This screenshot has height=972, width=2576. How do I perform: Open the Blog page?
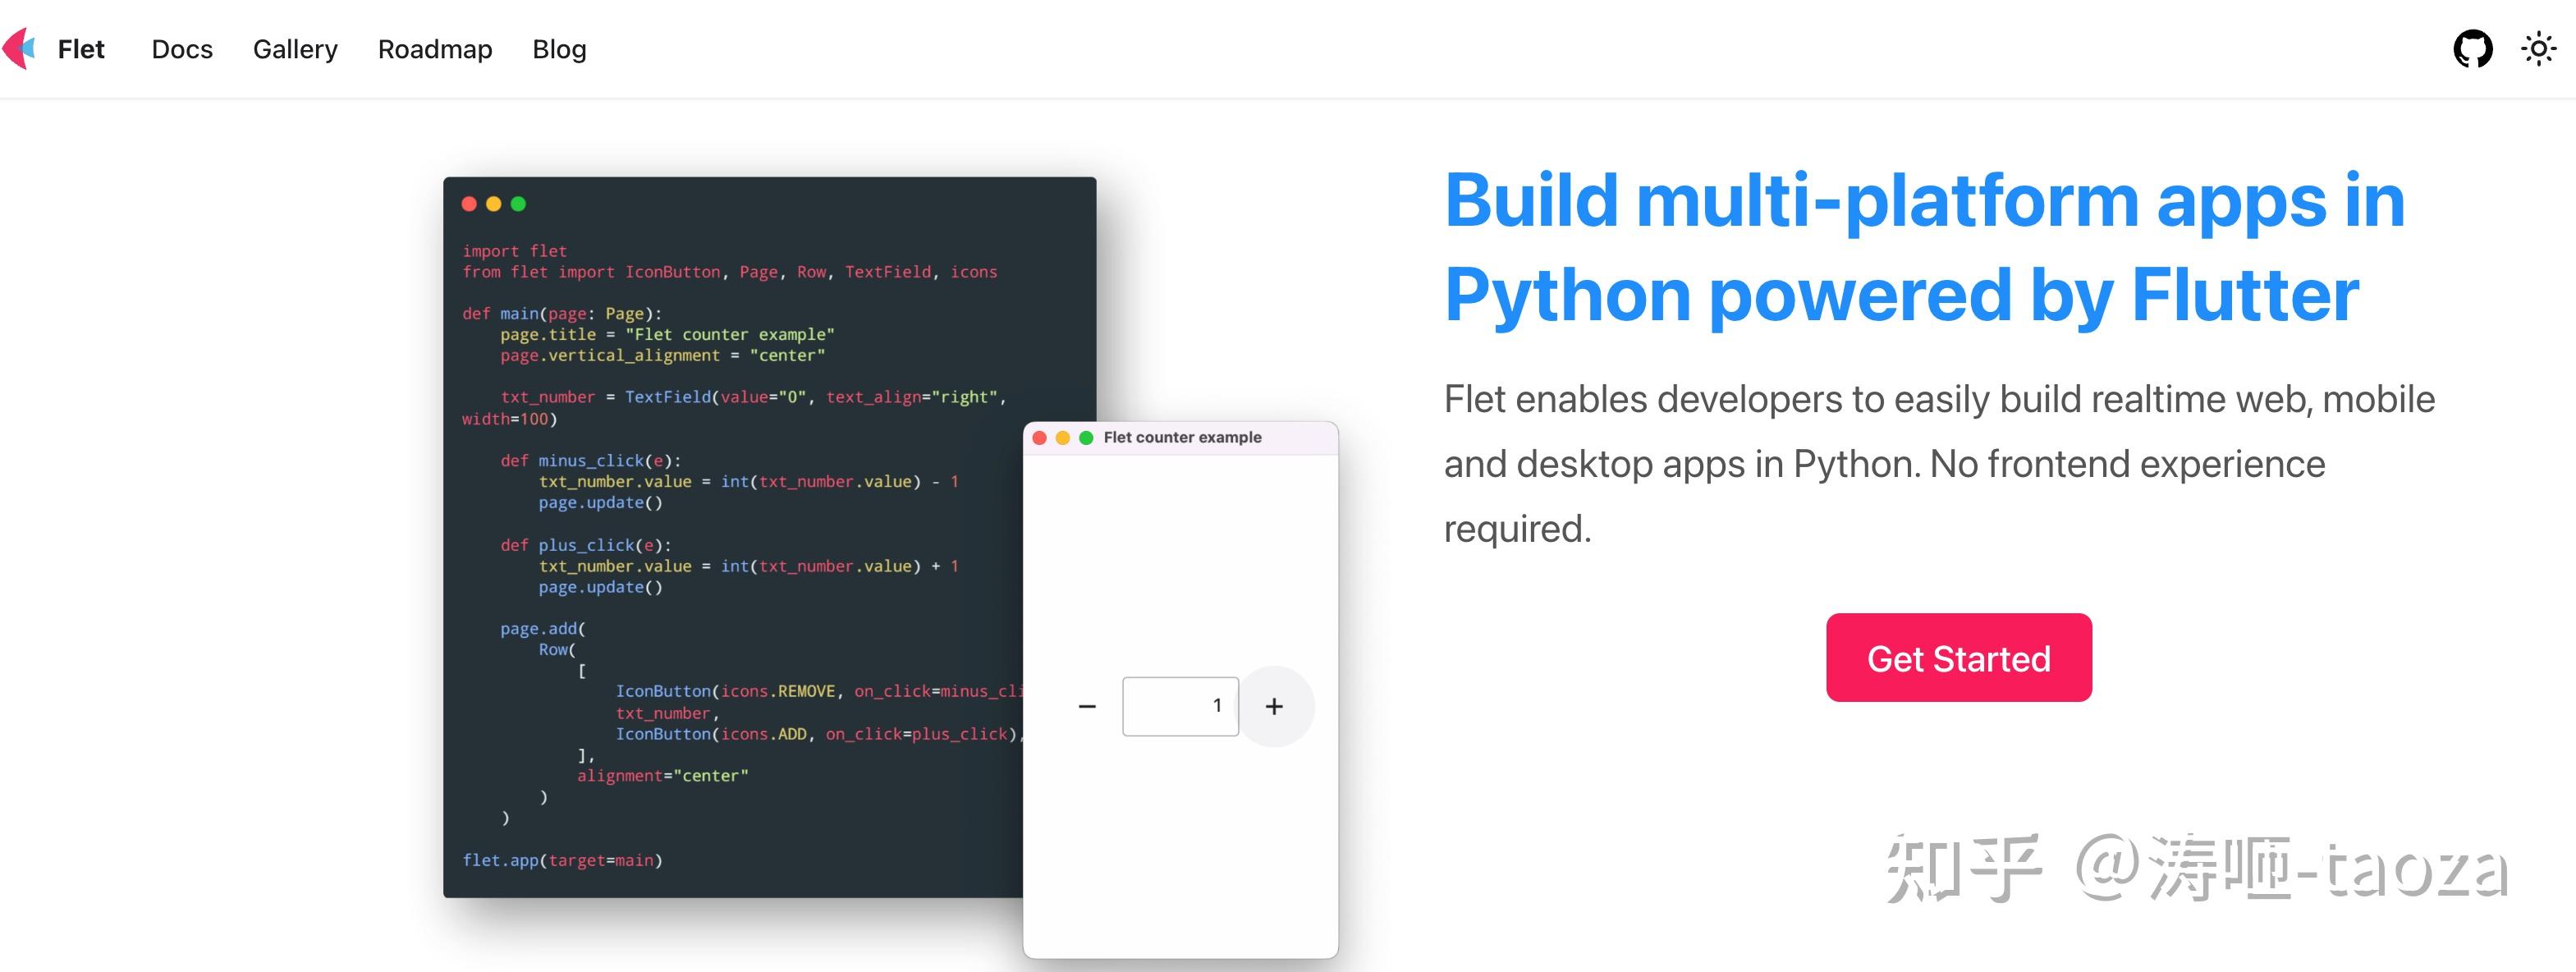click(559, 49)
